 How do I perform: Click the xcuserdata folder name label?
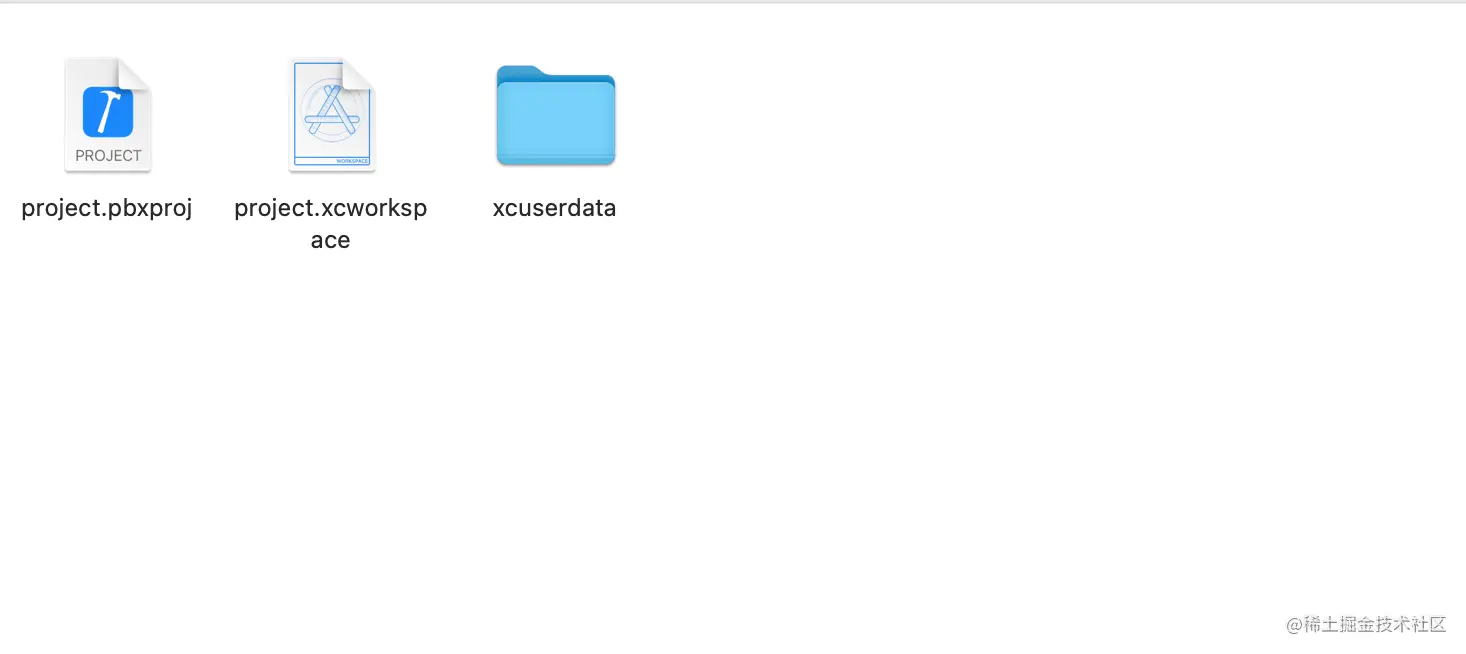point(555,208)
